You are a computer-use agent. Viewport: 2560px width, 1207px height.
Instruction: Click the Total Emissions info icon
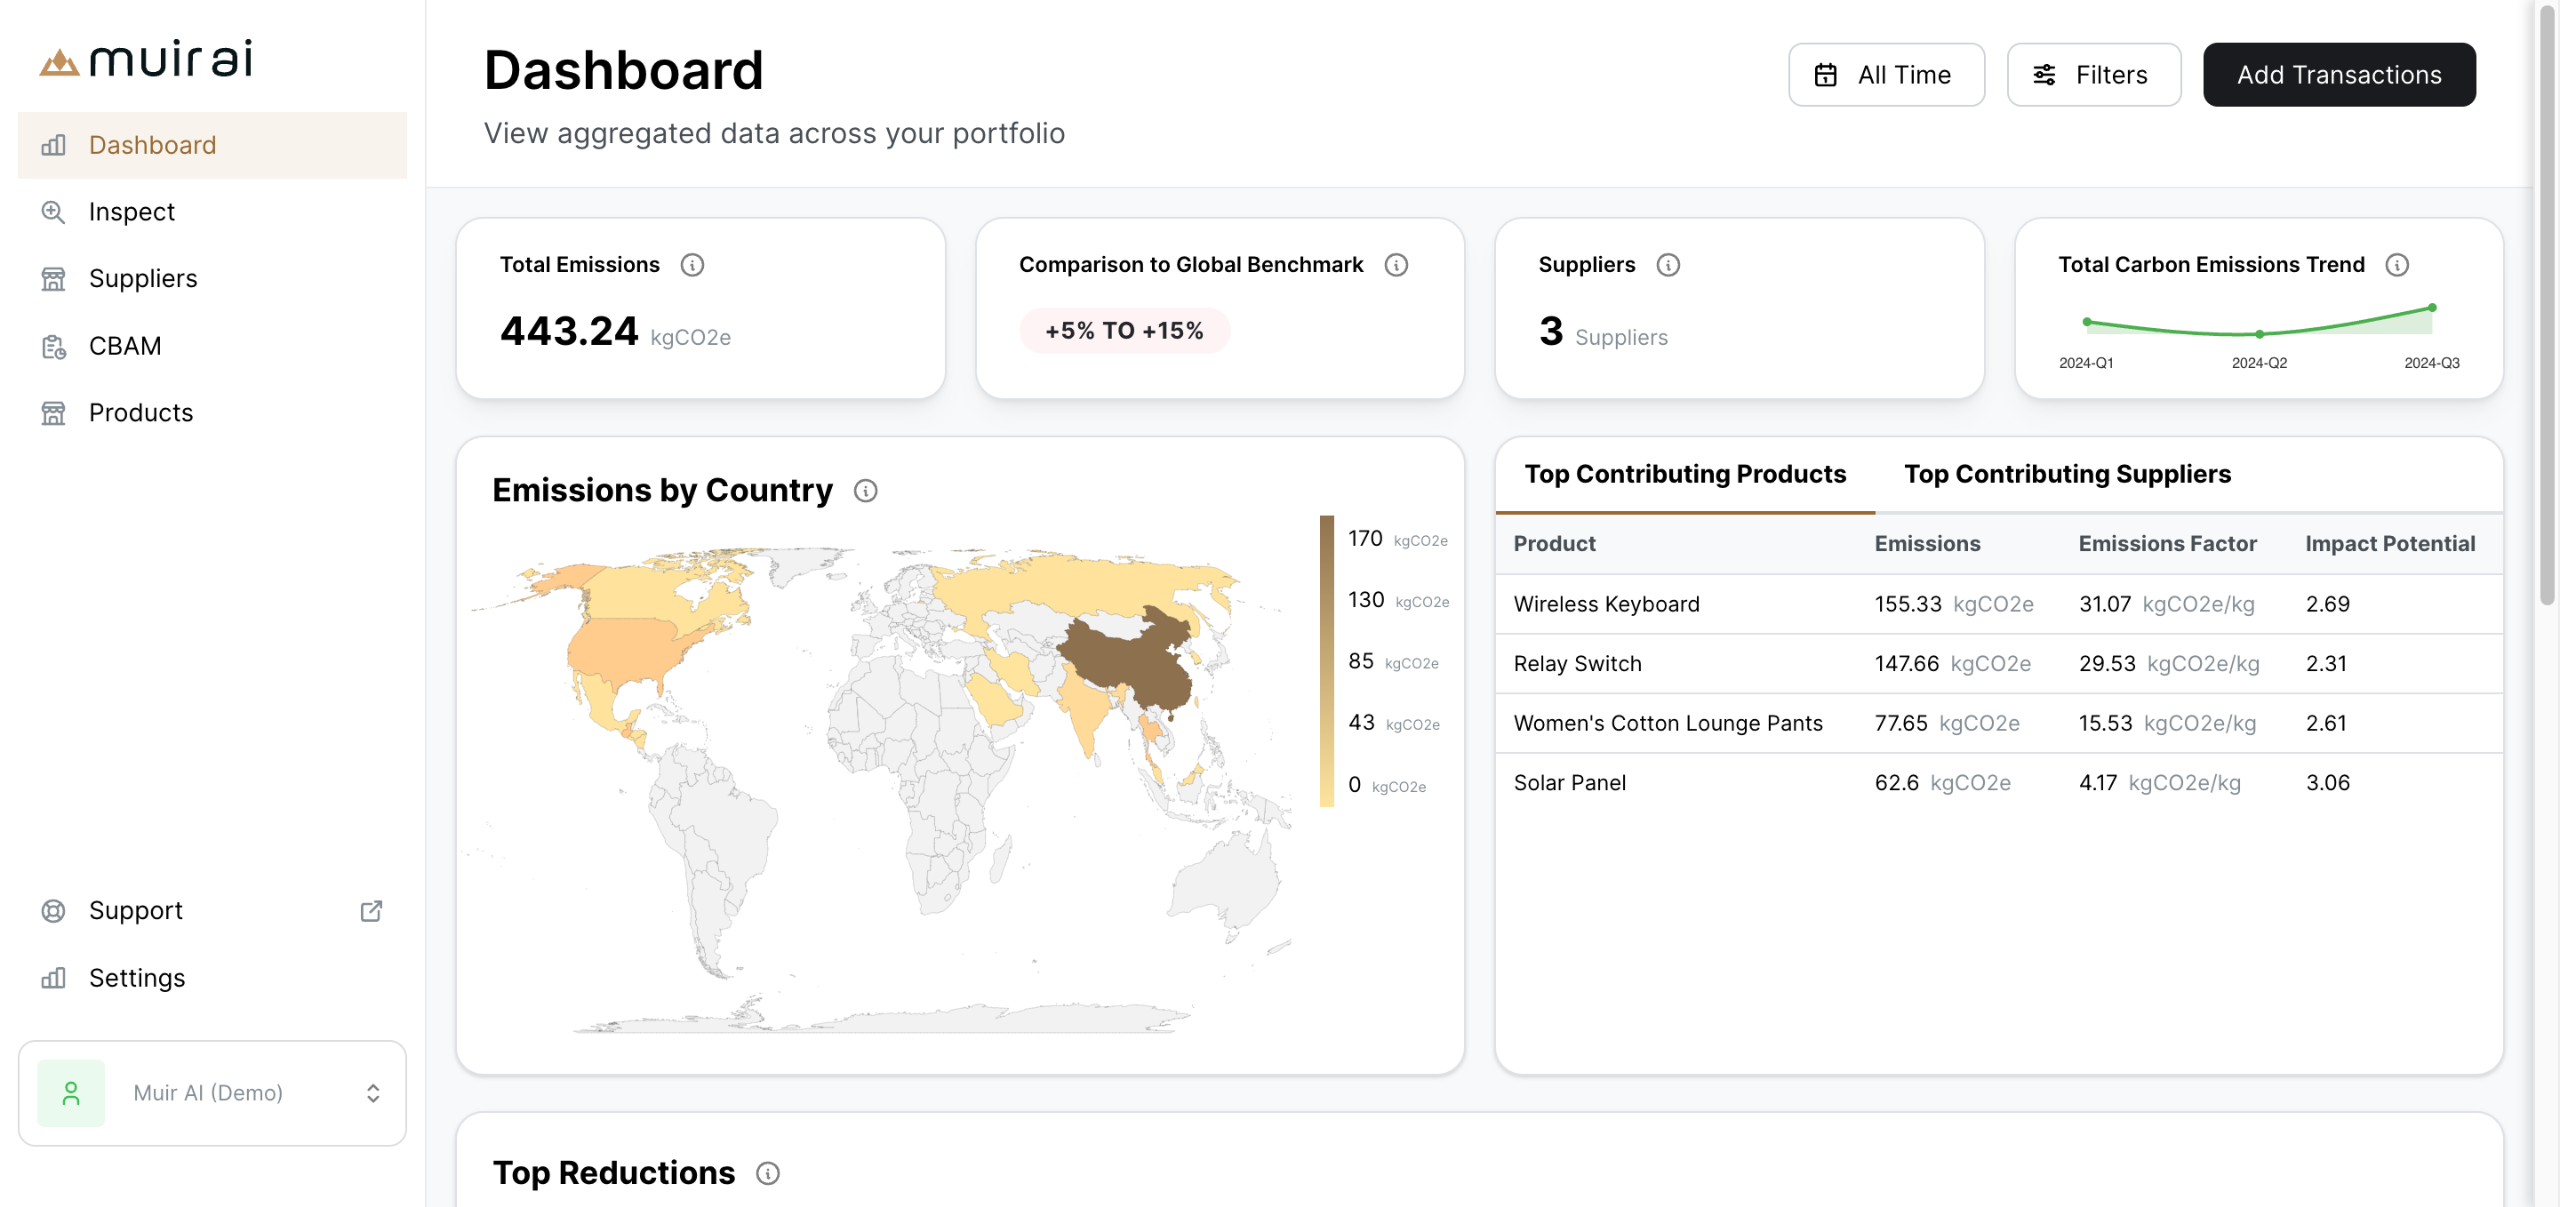(x=692, y=265)
